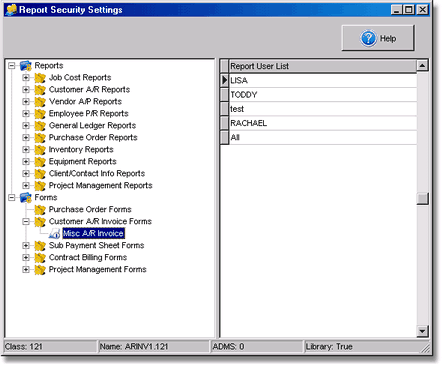Viewport: 443px width, 366px height.
Task: Select user TODDY in the list
Action: click(x=323, y=95)
